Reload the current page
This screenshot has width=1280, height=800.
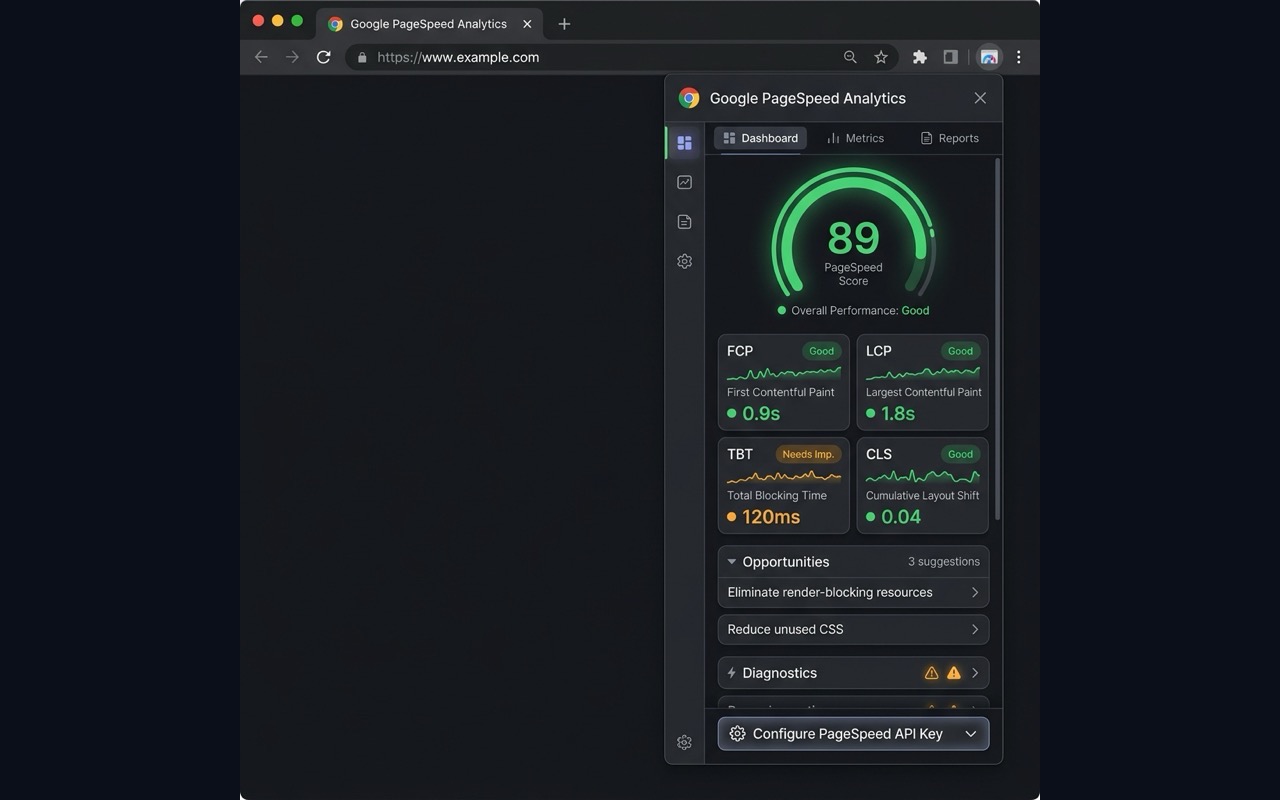click(x=323, y=57)
